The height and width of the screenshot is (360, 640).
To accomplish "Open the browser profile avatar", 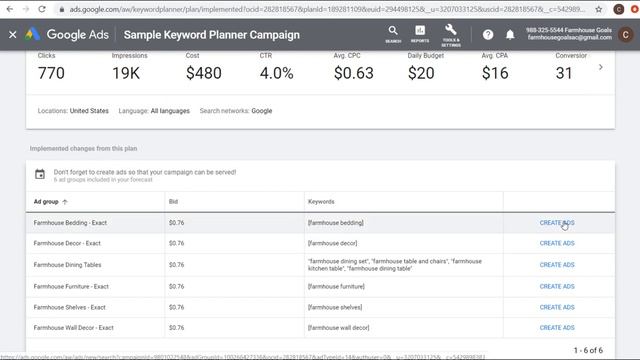I will pyautogui.click(x=619, y=9).
